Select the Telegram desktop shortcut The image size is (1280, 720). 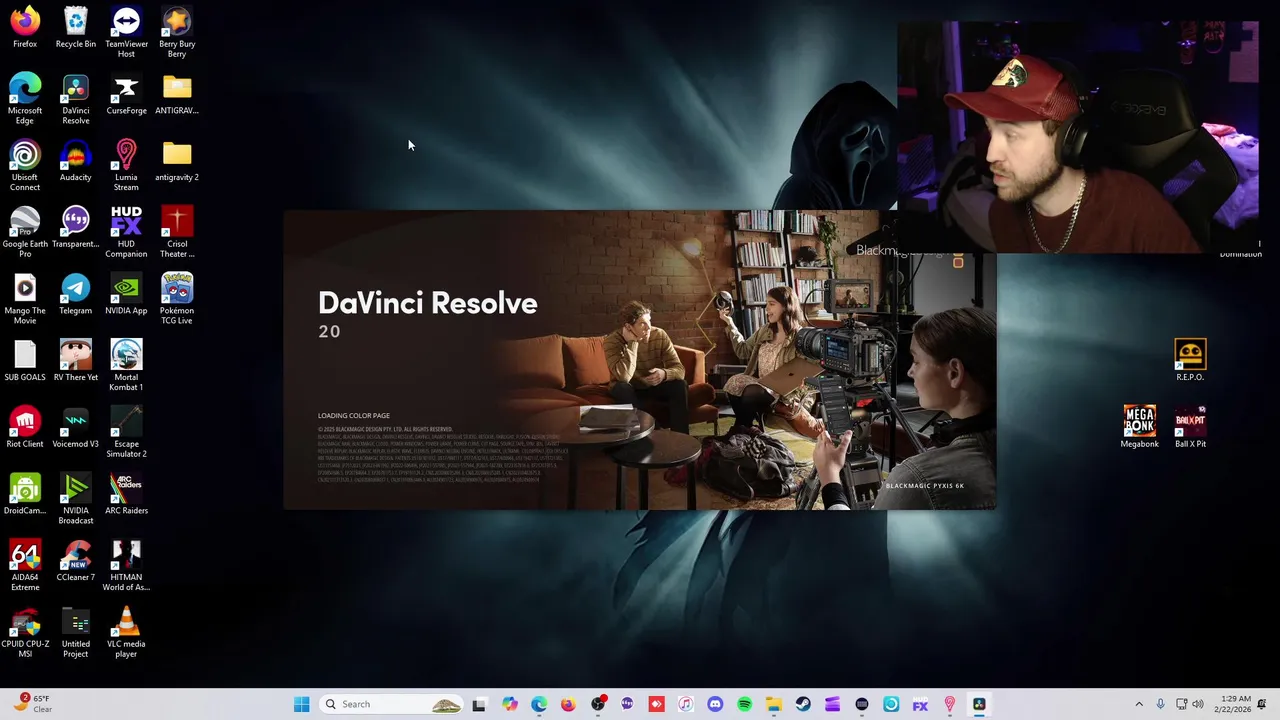(76, 295)
